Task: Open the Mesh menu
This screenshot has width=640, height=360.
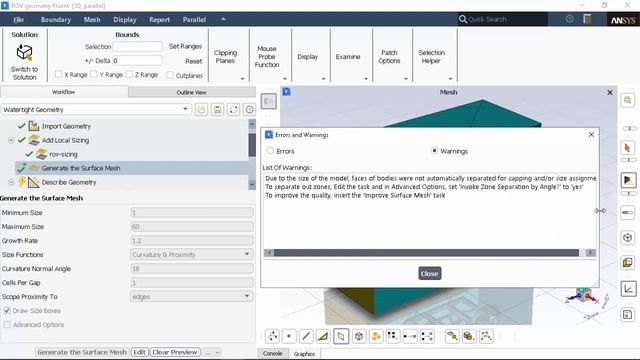Action: tap(92, 20)
